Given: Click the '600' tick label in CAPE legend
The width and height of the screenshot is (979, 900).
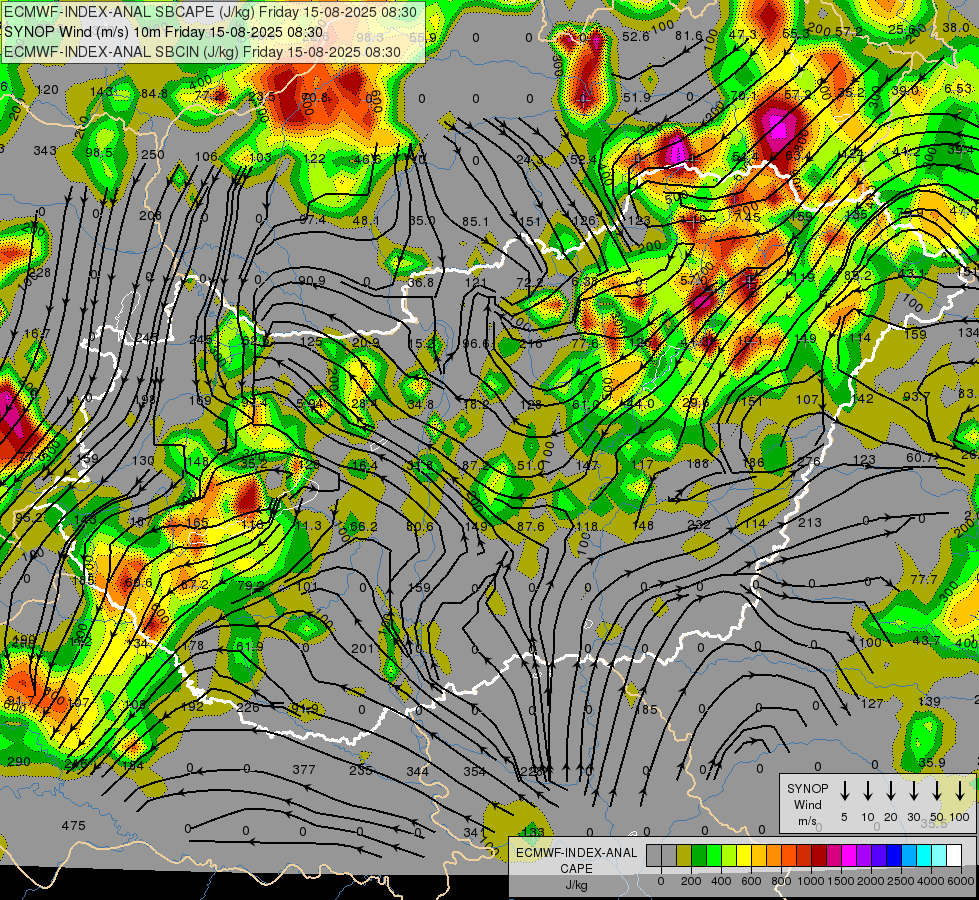Looking at the screenshot, I should (x=751, y=881).
